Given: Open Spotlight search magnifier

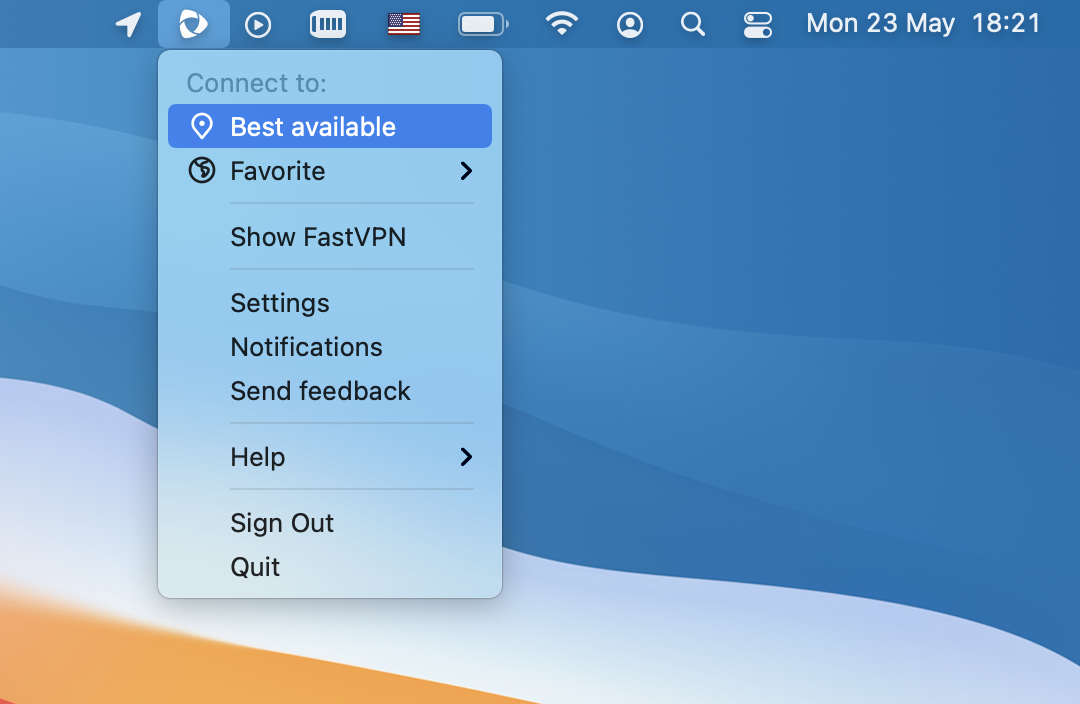Looking at the screenshot, I should [692, 24].
